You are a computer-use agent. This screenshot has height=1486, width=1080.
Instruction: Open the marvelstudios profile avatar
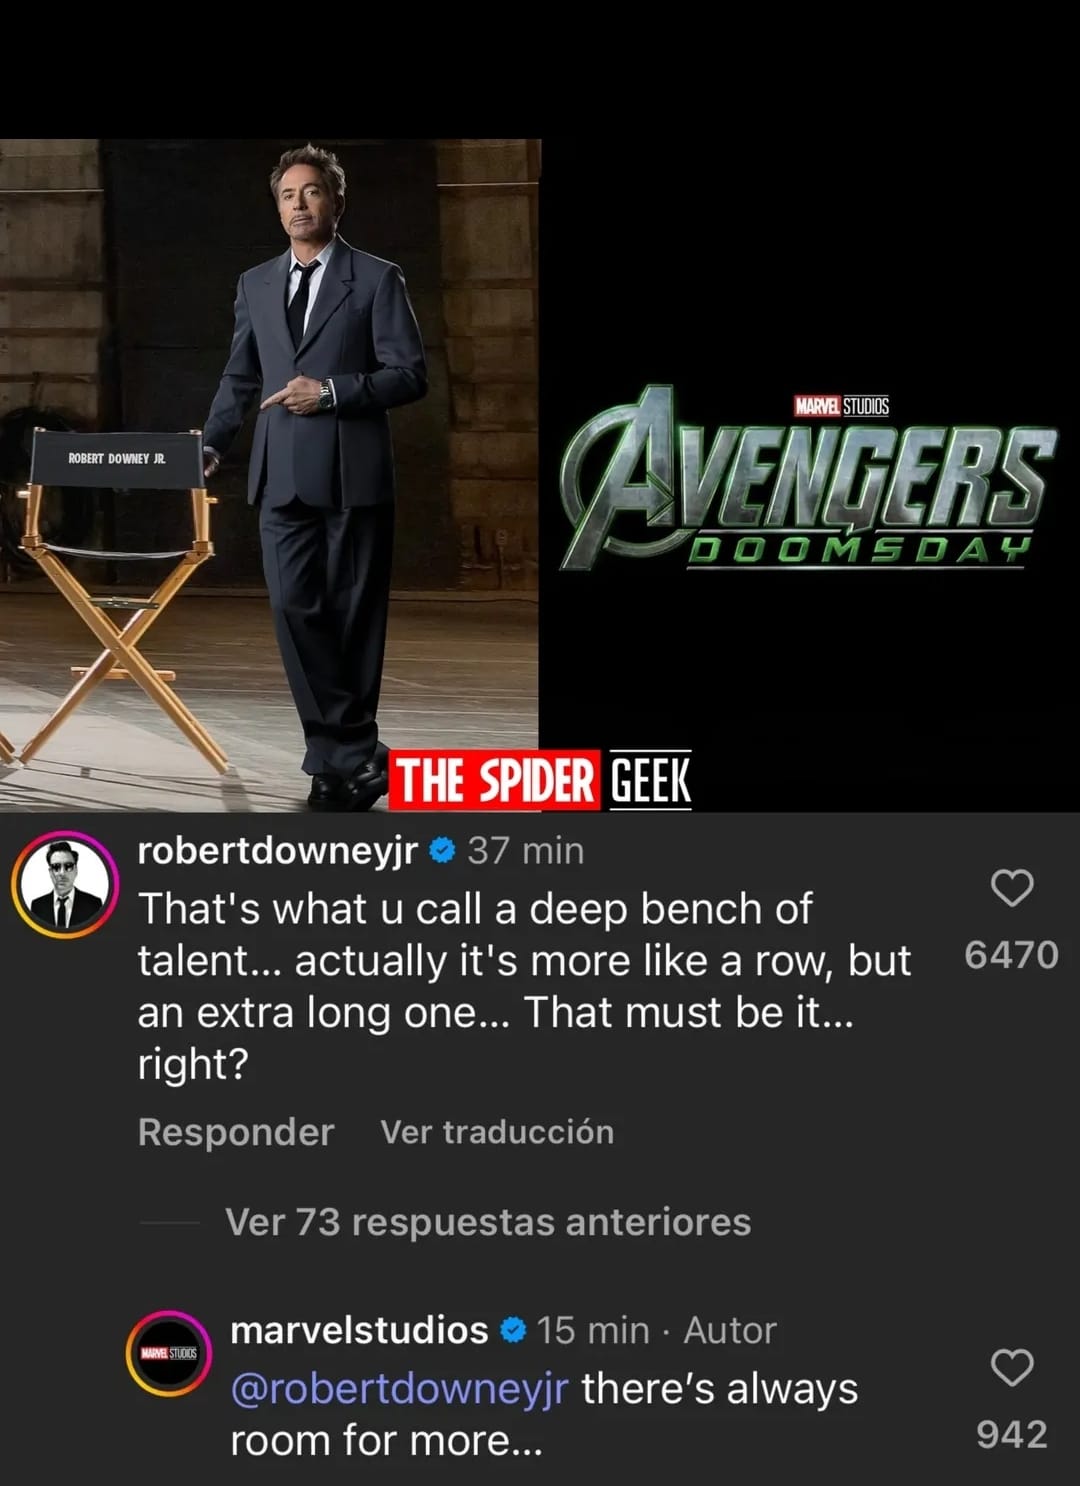click(169, 1353)
